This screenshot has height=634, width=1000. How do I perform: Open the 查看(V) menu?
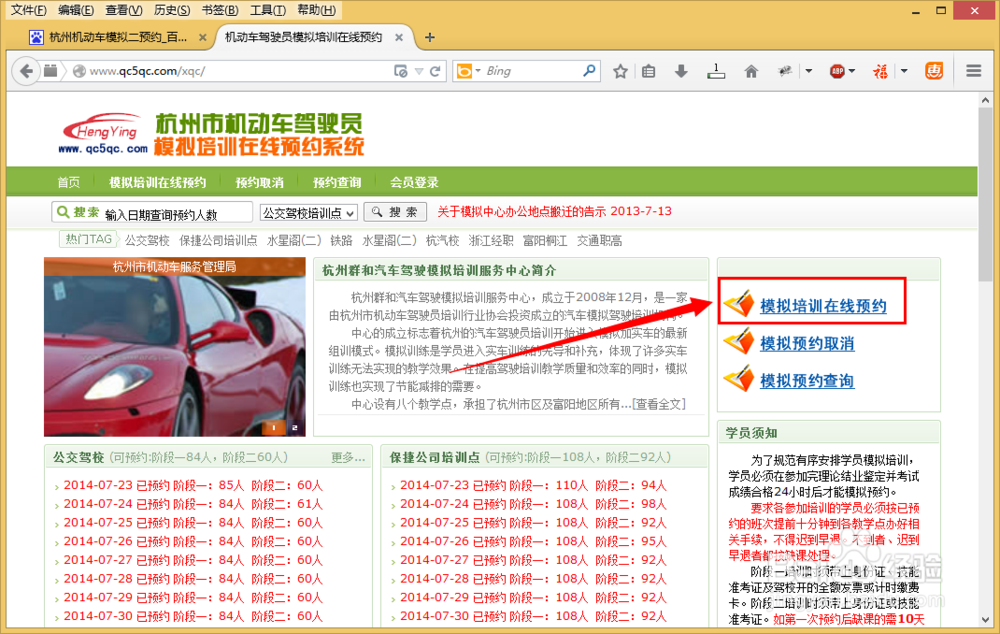pyautogui.click(x=124, y=10)
